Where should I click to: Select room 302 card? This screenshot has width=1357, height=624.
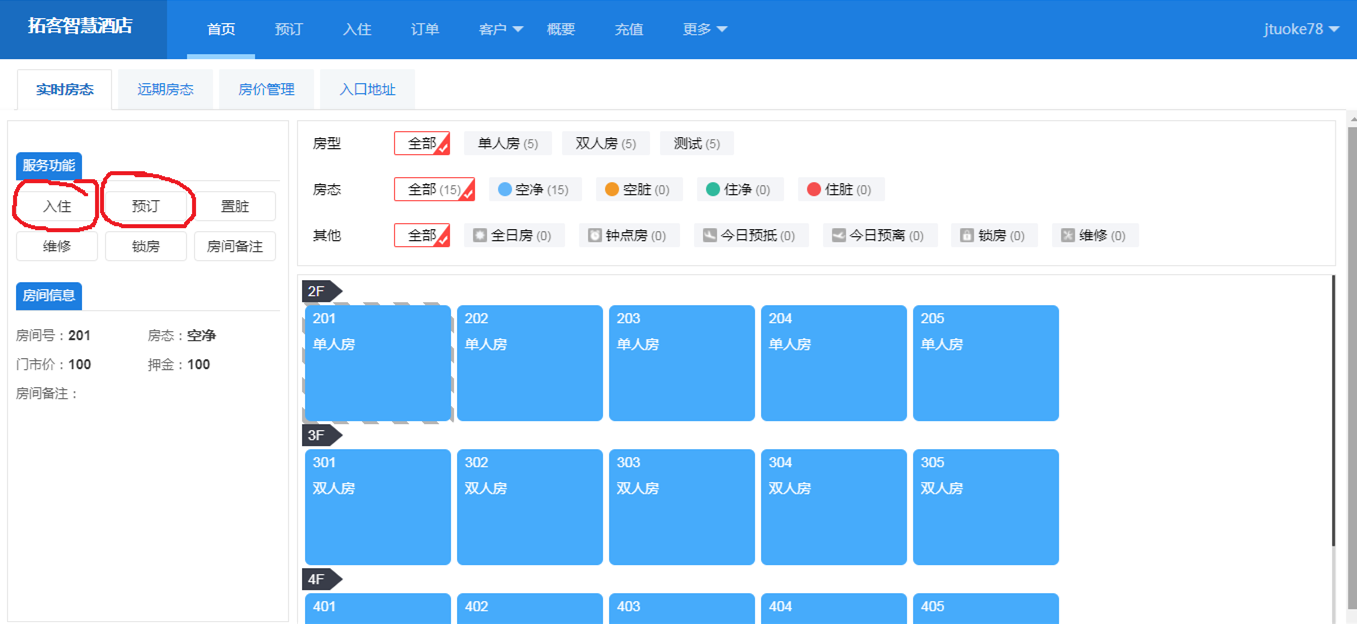point(530,507)
